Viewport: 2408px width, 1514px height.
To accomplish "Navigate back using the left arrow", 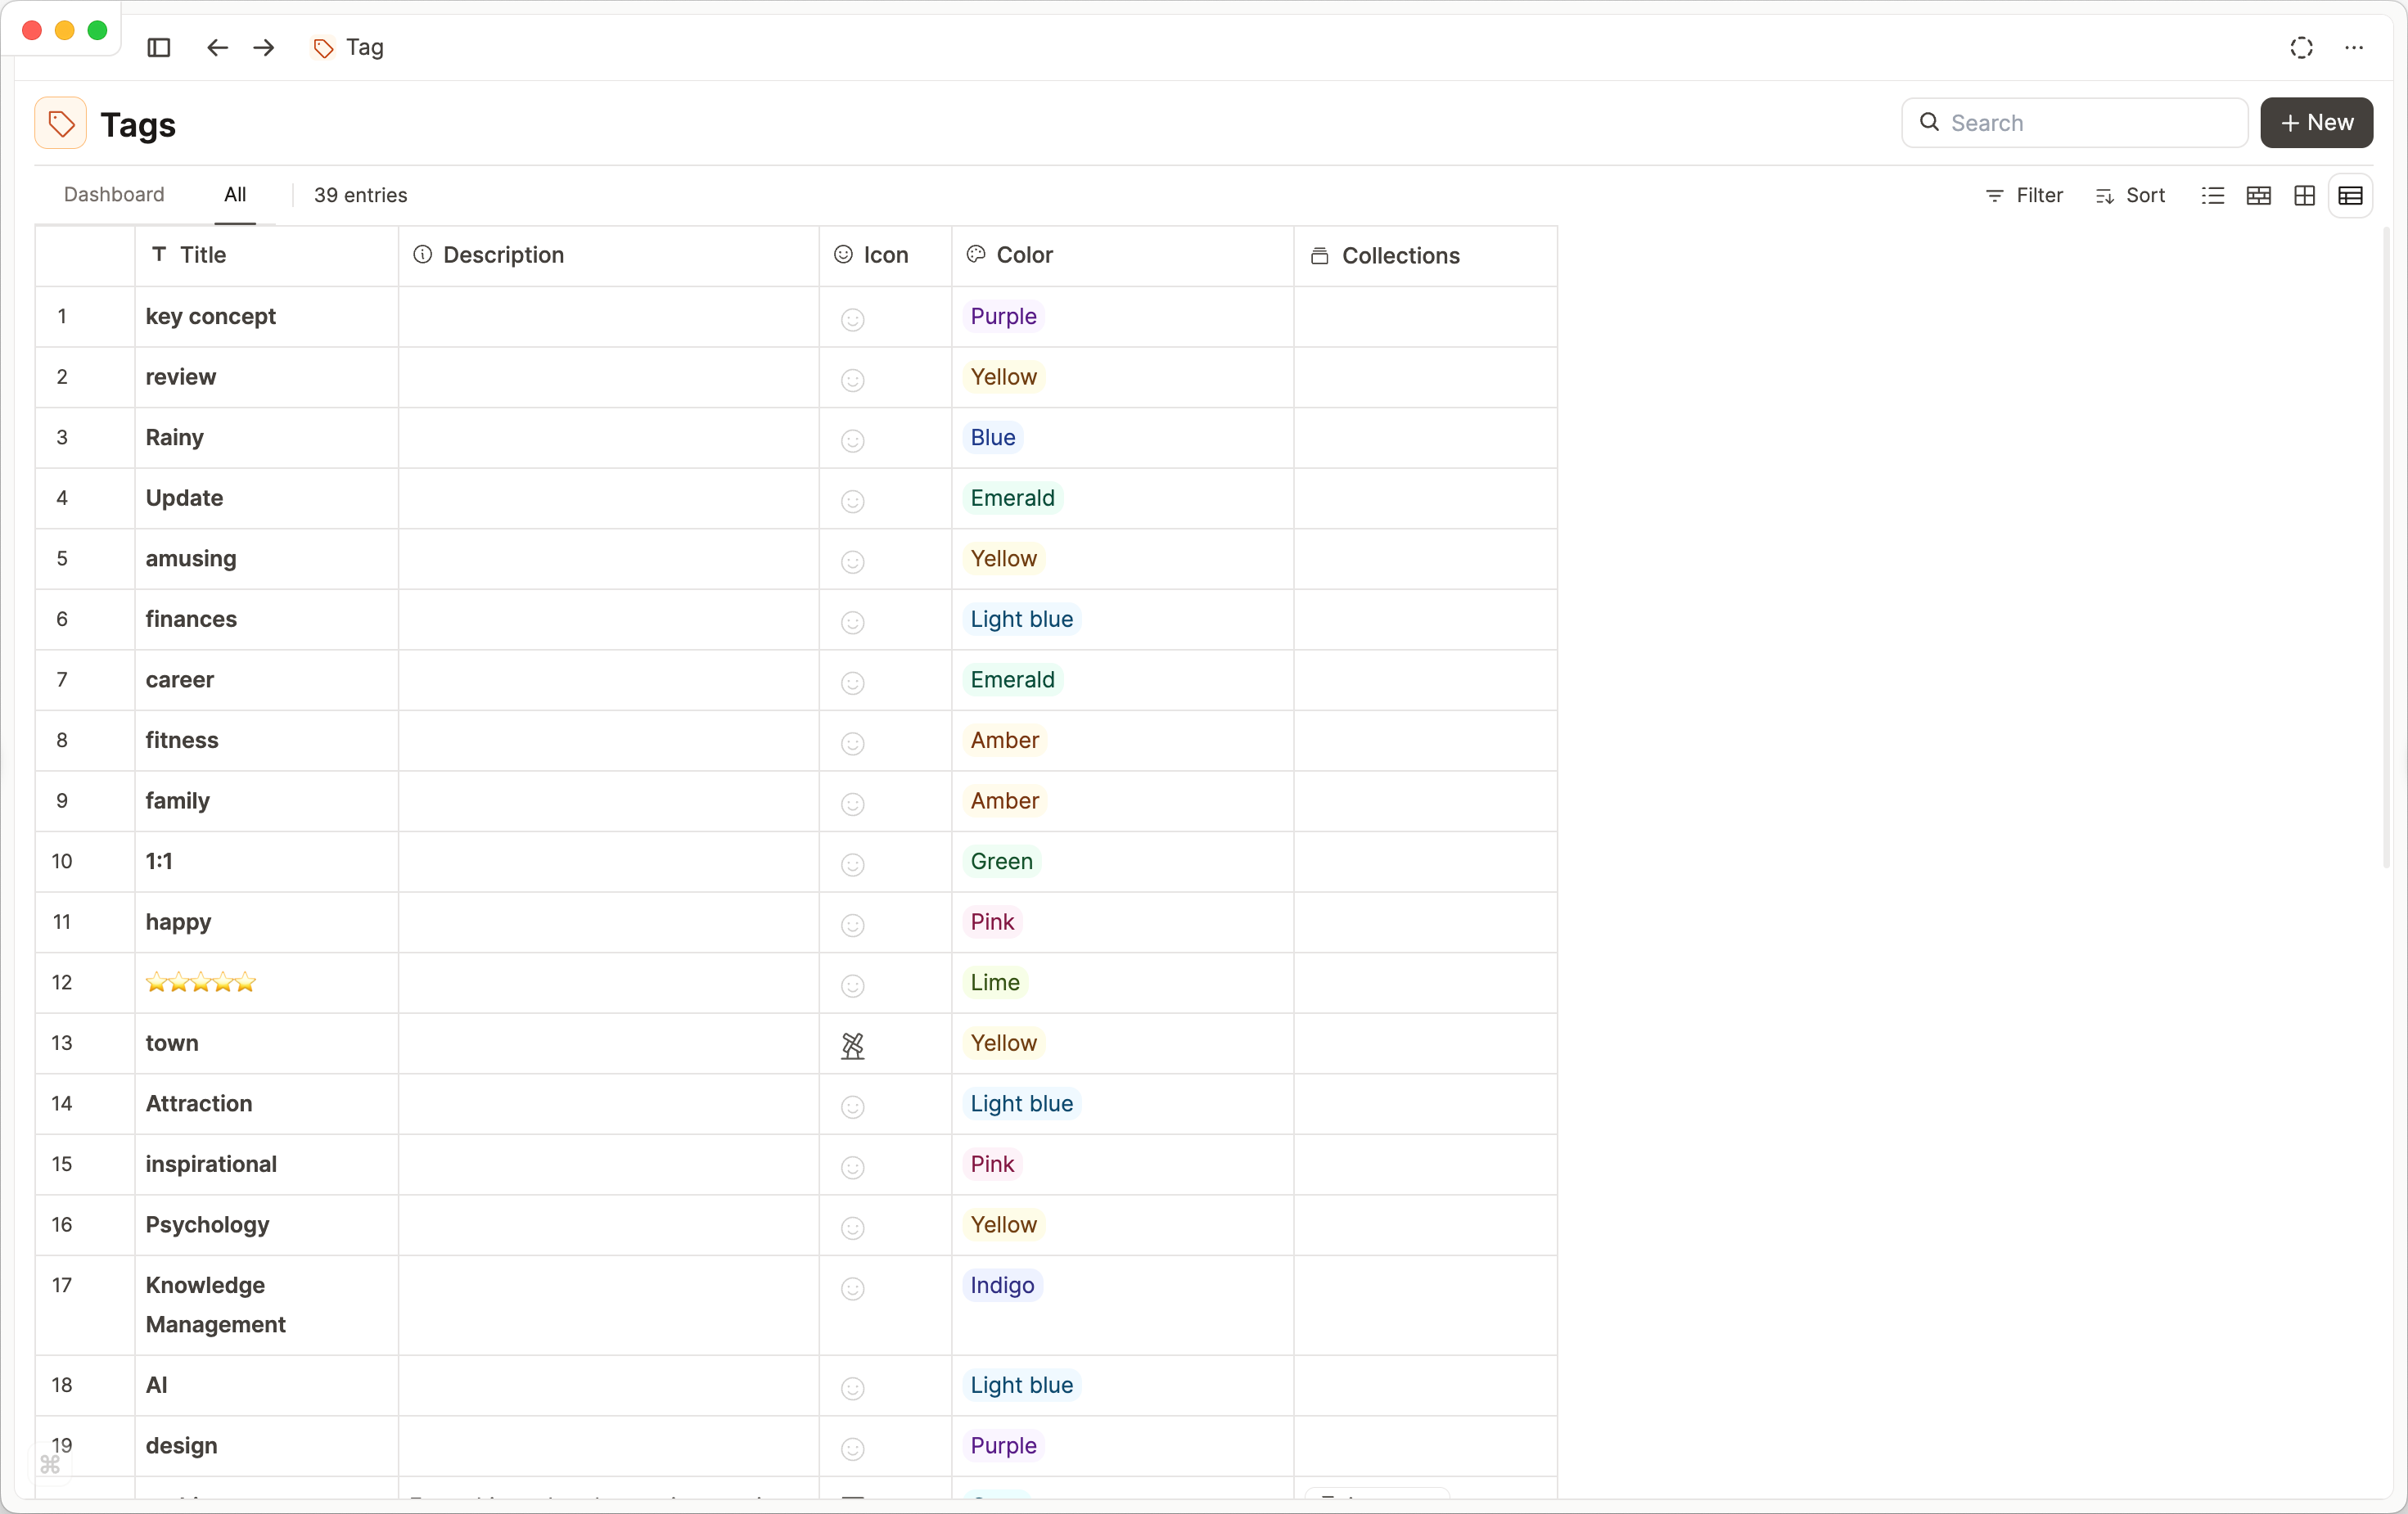I will tap(216, 47).
